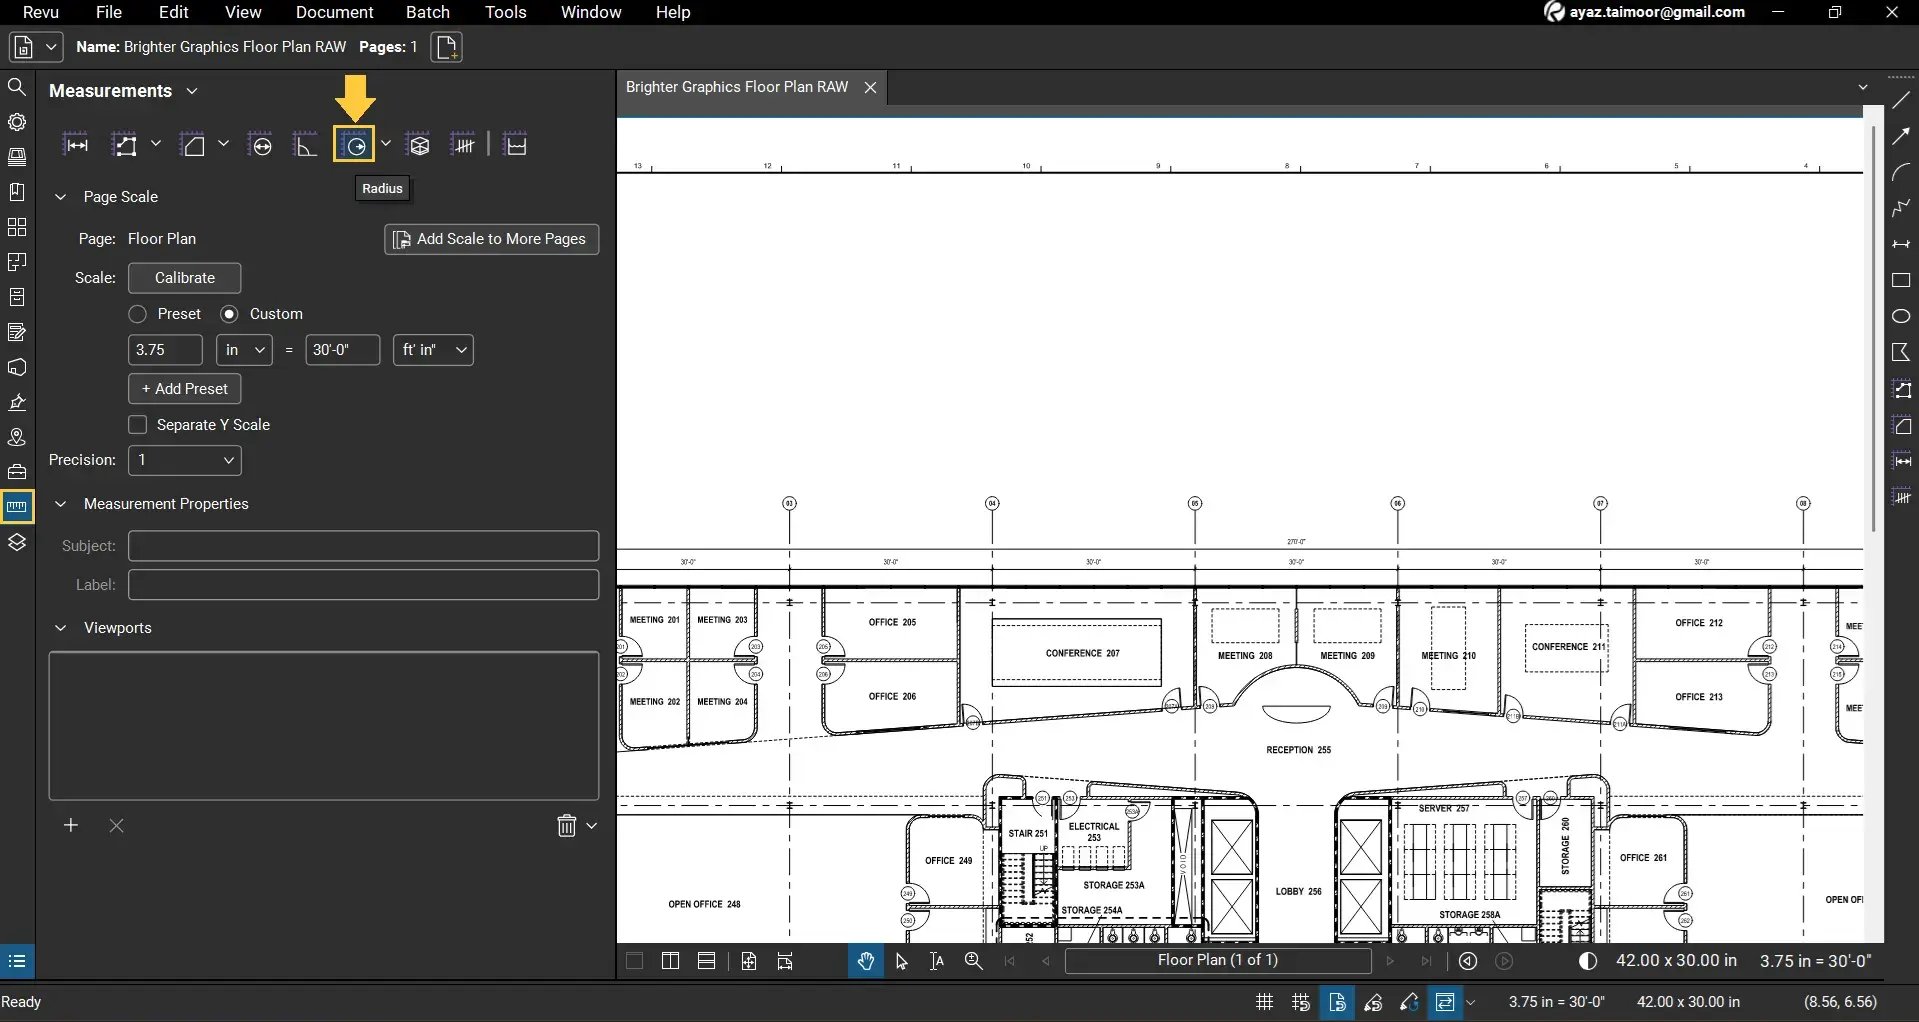Select the Angle measurement tool
The height and width of the screenshot is (1022, 1919).
[x=305, y=143]
